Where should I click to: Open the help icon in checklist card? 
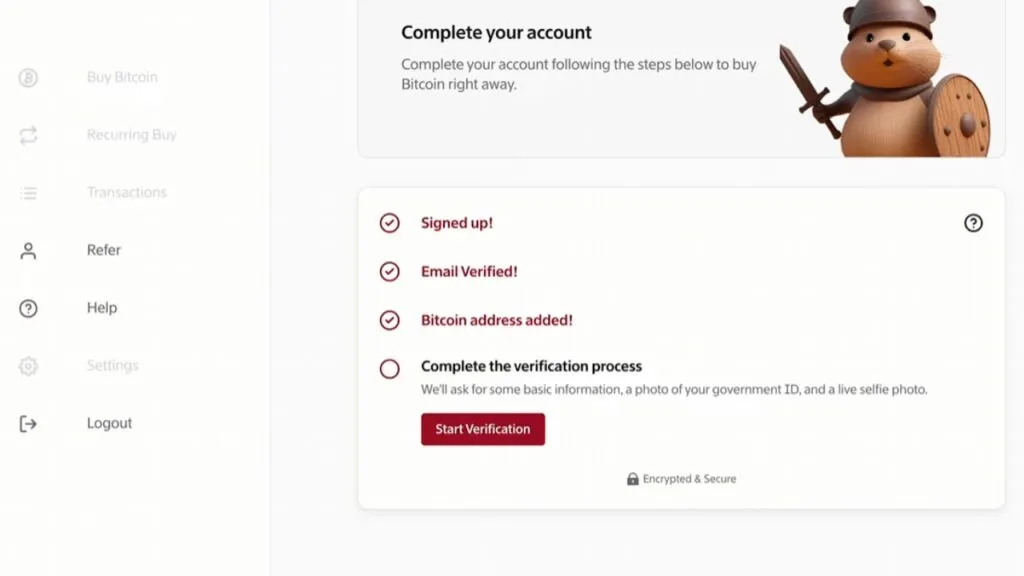click(x=973, y=223)
